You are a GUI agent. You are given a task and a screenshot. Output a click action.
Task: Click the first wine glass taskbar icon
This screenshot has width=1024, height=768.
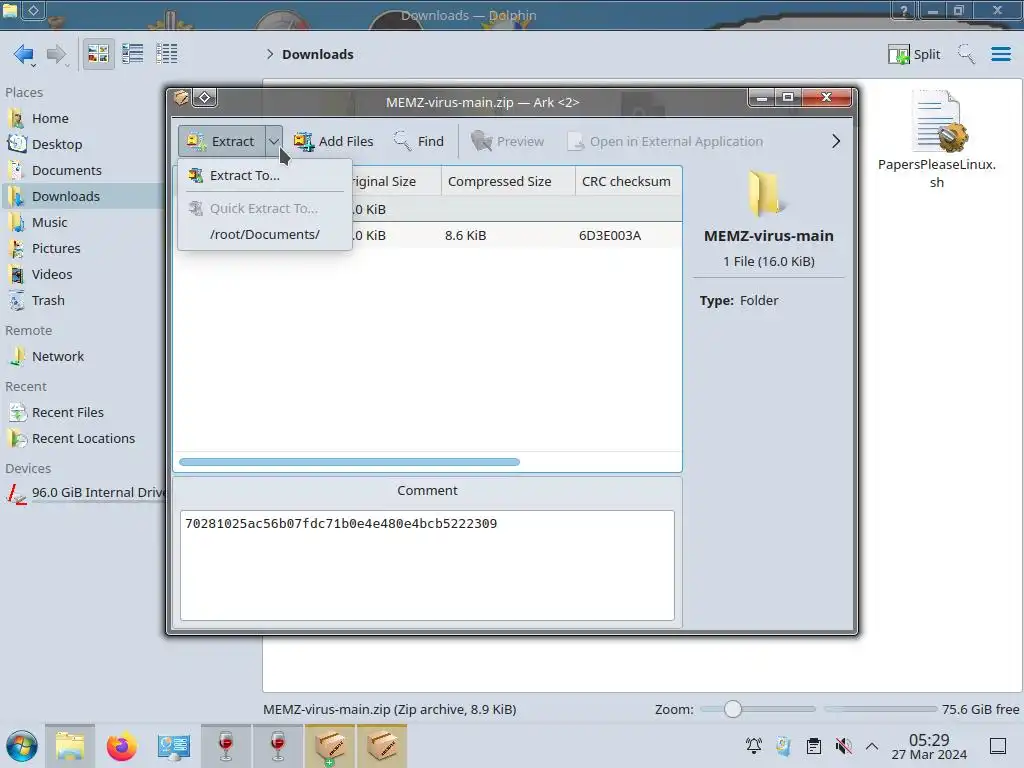pos(225,746)
